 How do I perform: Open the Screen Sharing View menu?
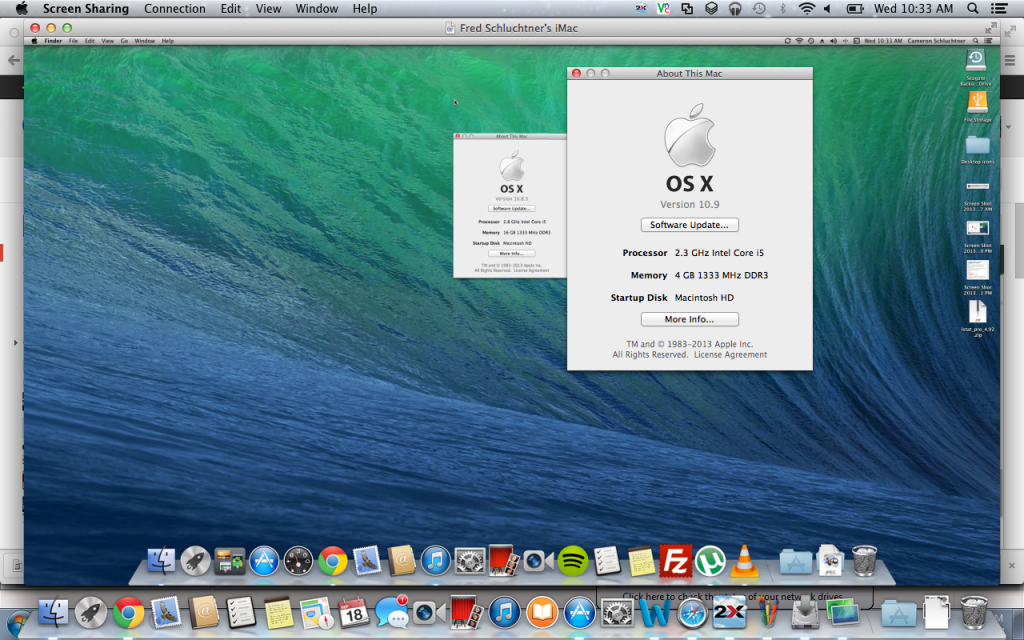click(268, 9)
